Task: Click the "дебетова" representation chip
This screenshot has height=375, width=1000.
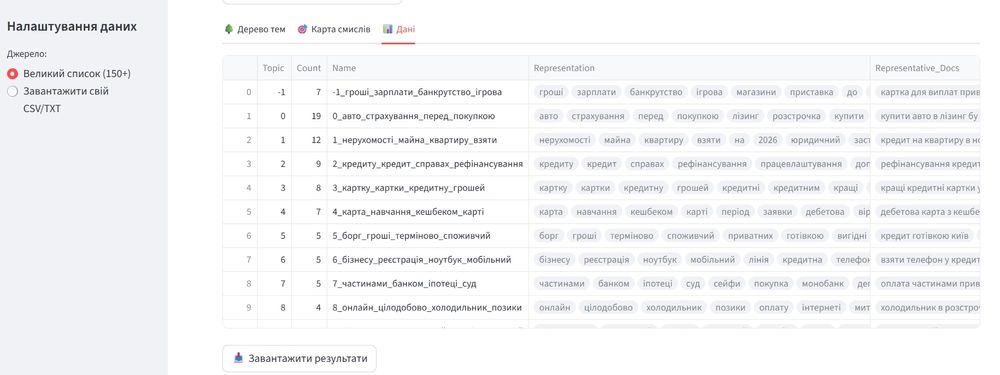Action: 825,212
